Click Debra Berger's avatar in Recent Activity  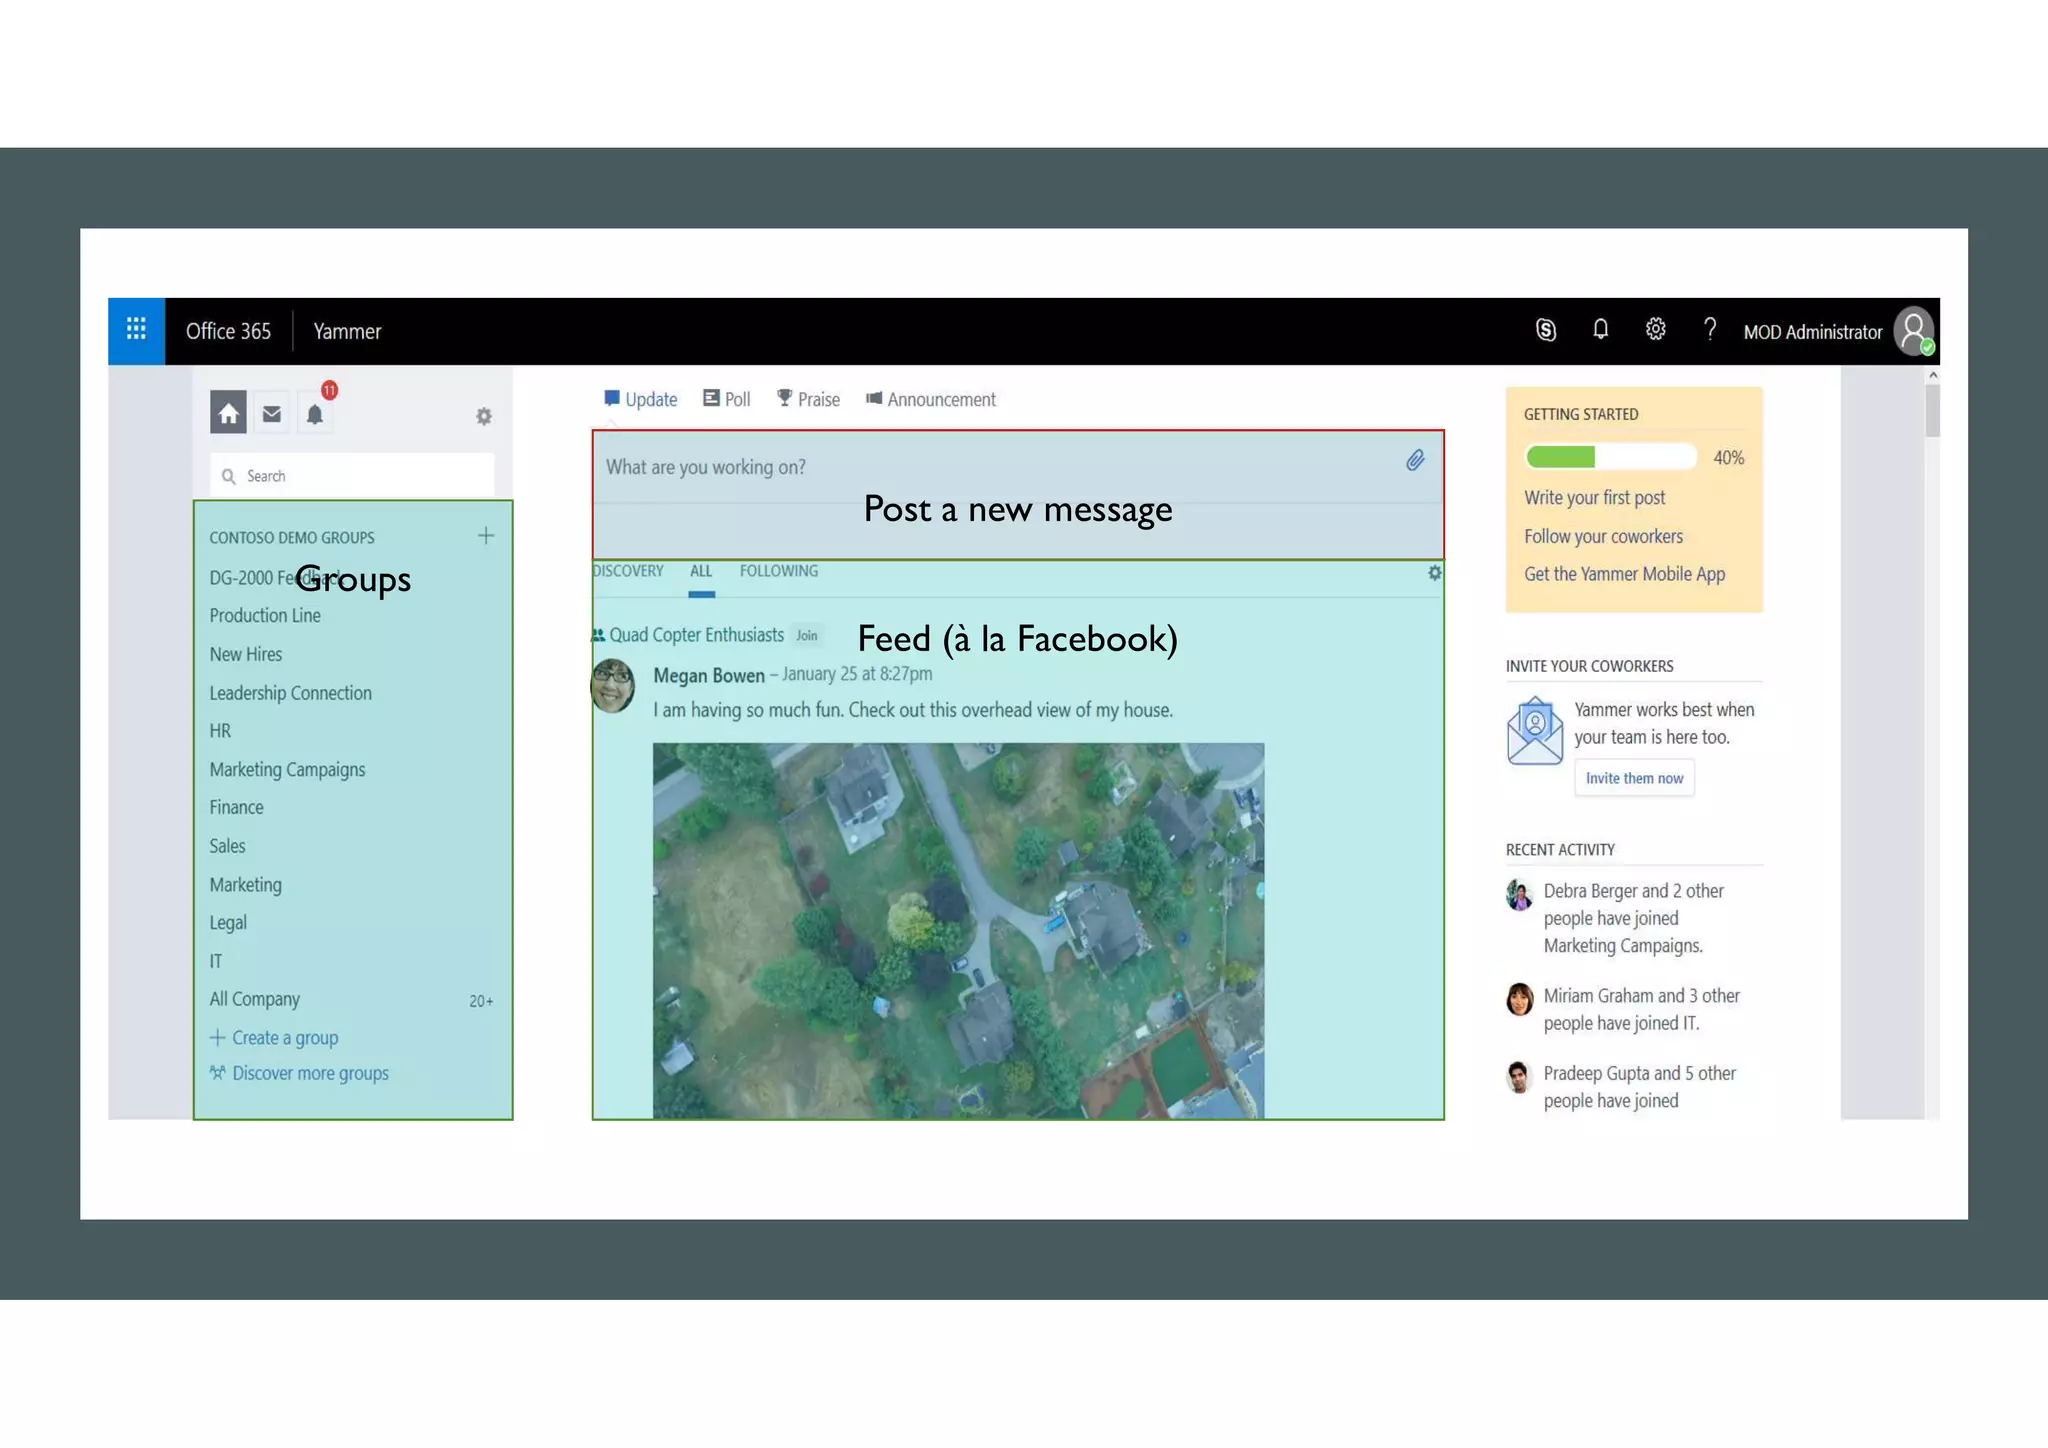(x=1519, y=895)
